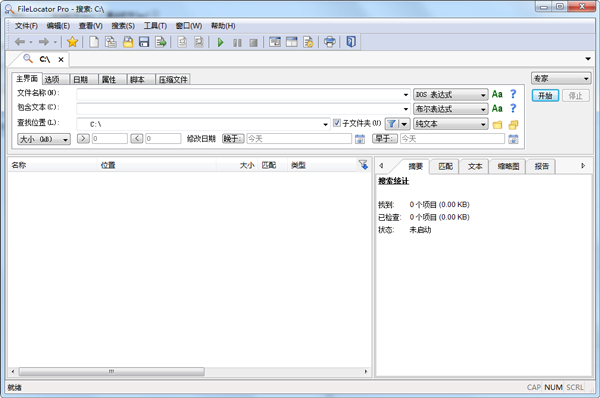Switch to the 匹配 results tab
This screenshot has height=398, width=600.
445,166
